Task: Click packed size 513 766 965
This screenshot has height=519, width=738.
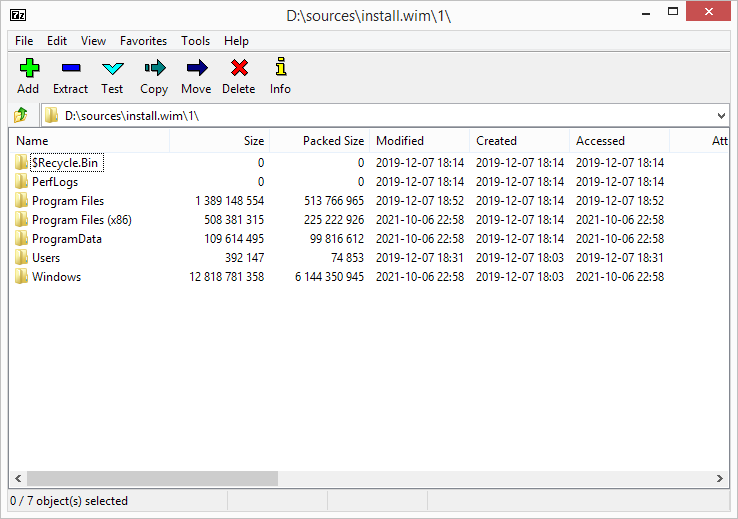Action: 334,201
